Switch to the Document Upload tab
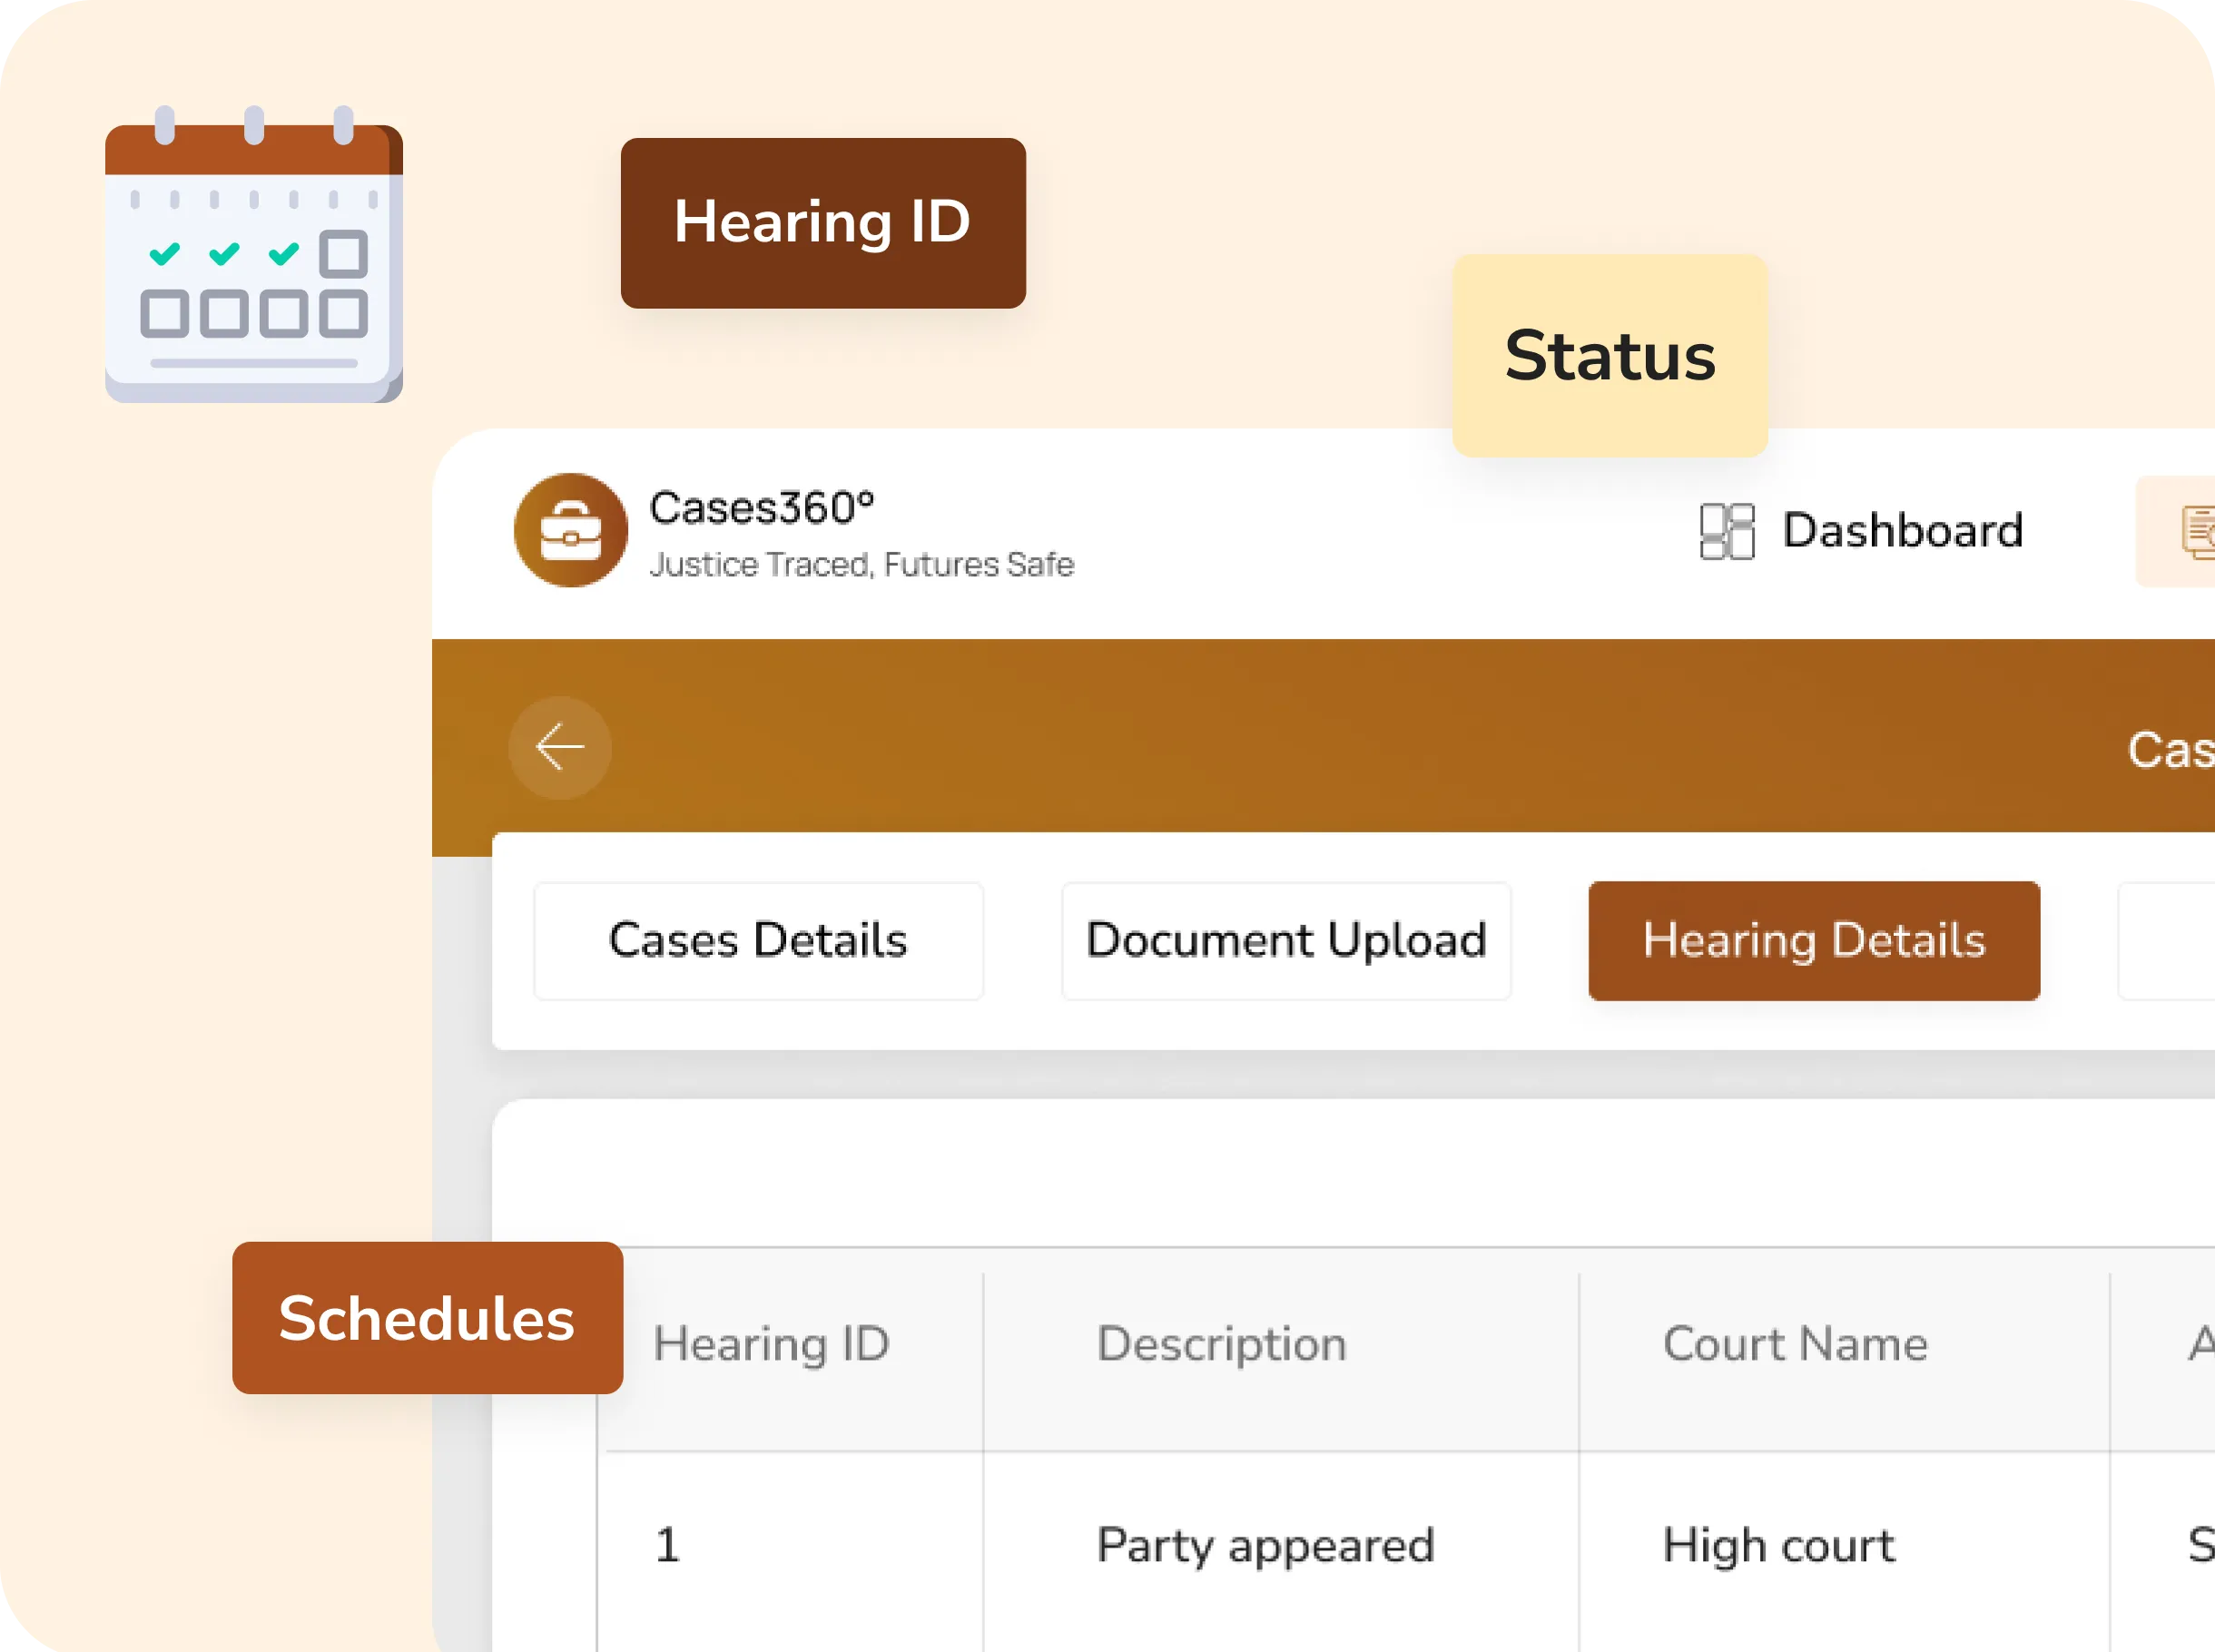2215x1652 pixels. [x=1285, y=941]
